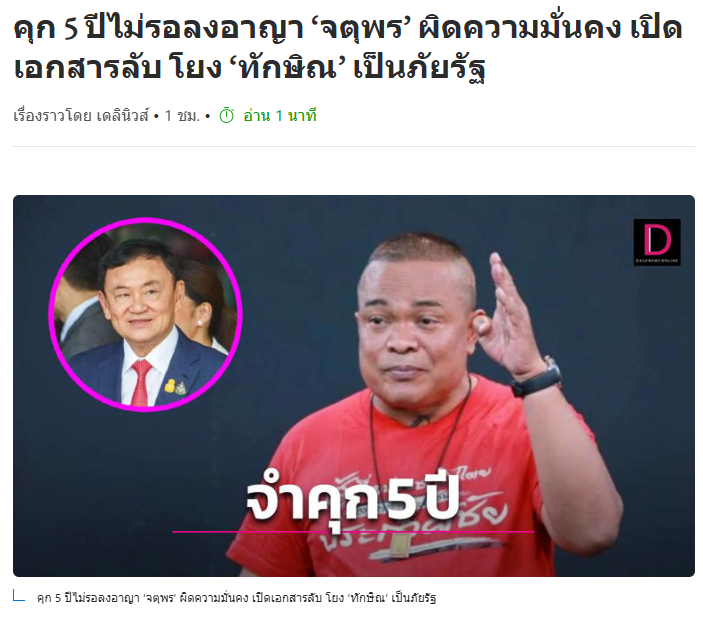The width and height of the screenshot is (703, 618).
Task: Click the word 'ทักษิณ' in the headline
Action: (x=287, y=68)
